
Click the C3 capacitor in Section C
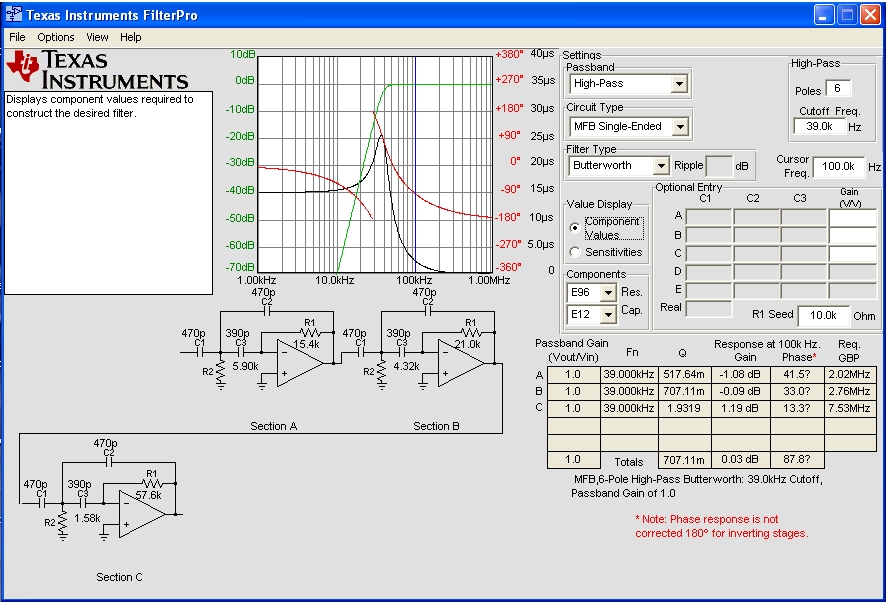click(x=83, y=502)
